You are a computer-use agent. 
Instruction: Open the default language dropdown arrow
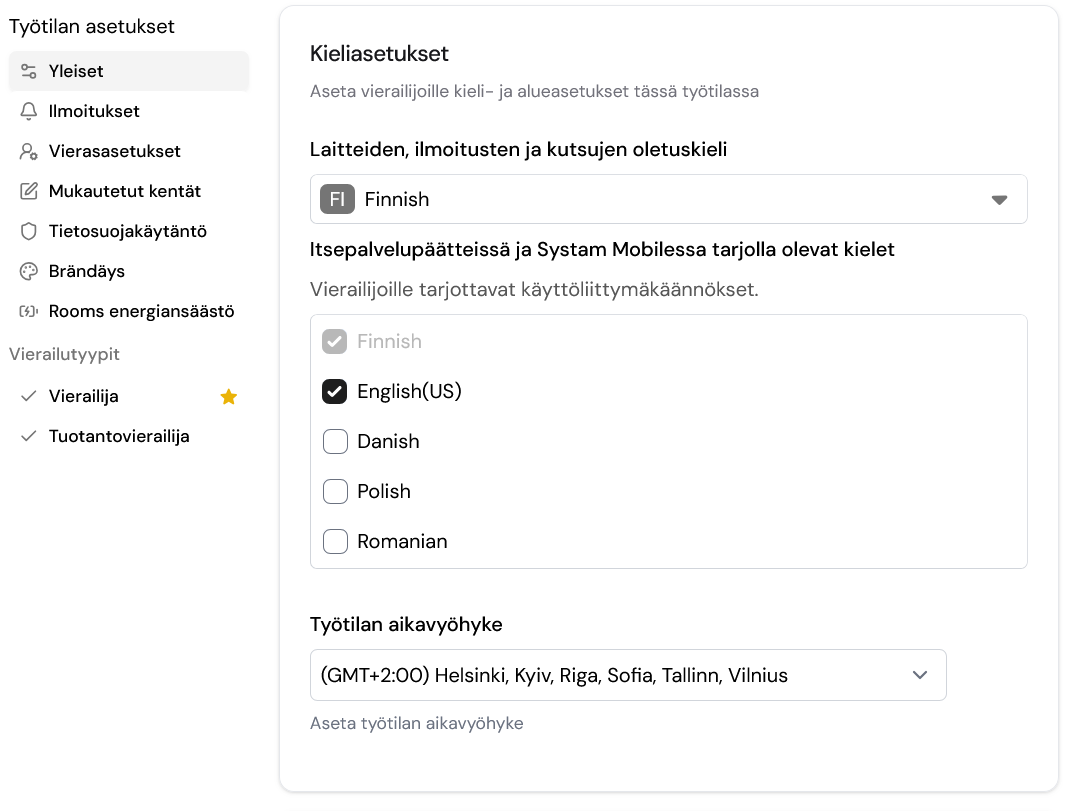point(999,199)
